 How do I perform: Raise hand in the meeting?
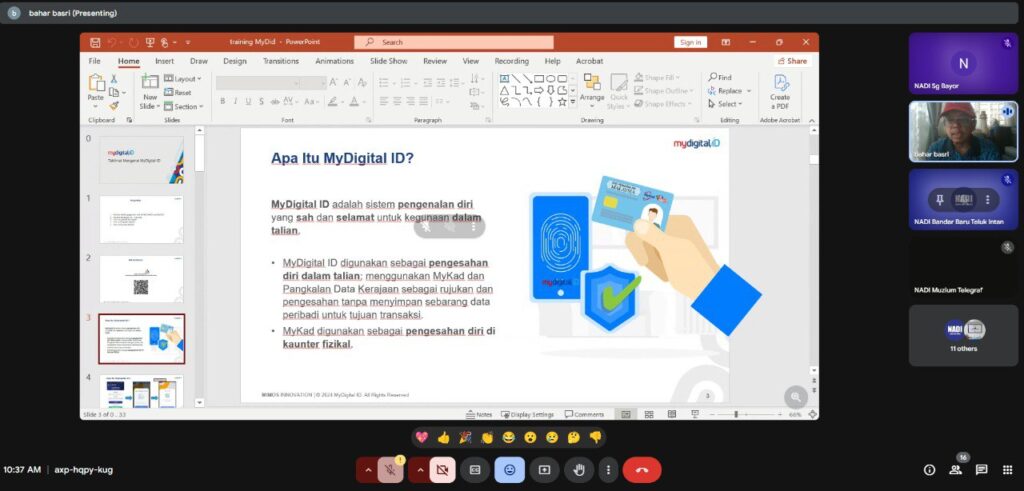(x=578, y=470)
